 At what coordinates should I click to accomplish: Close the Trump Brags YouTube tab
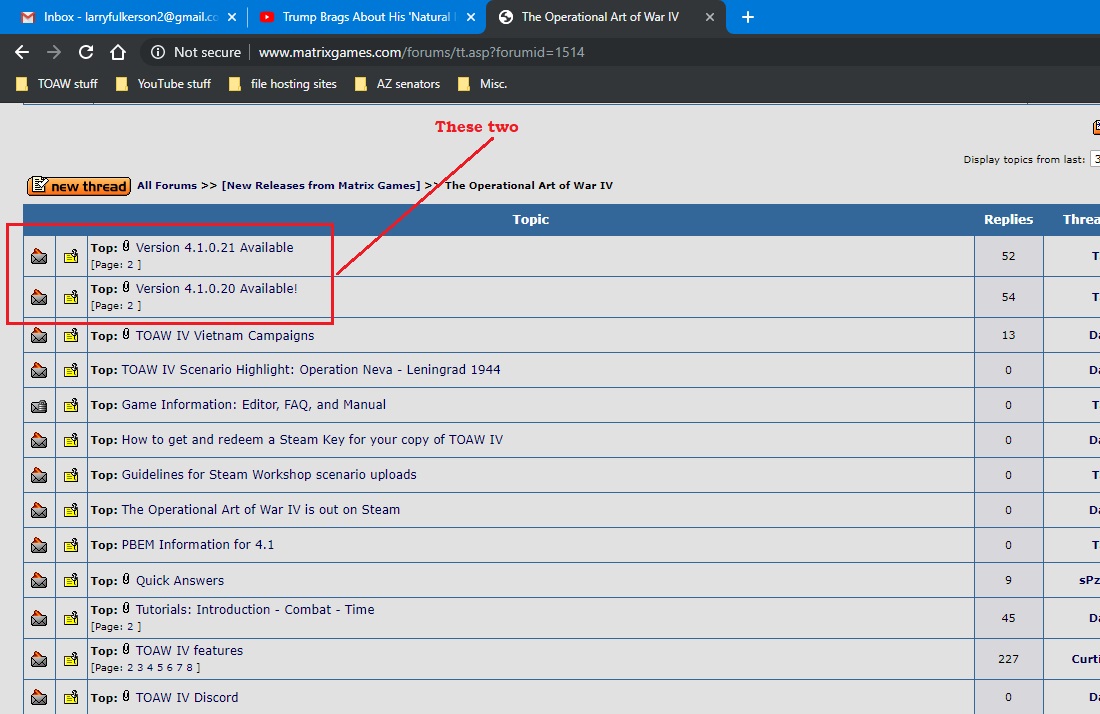pyautogui.click(x=471, y=18)
